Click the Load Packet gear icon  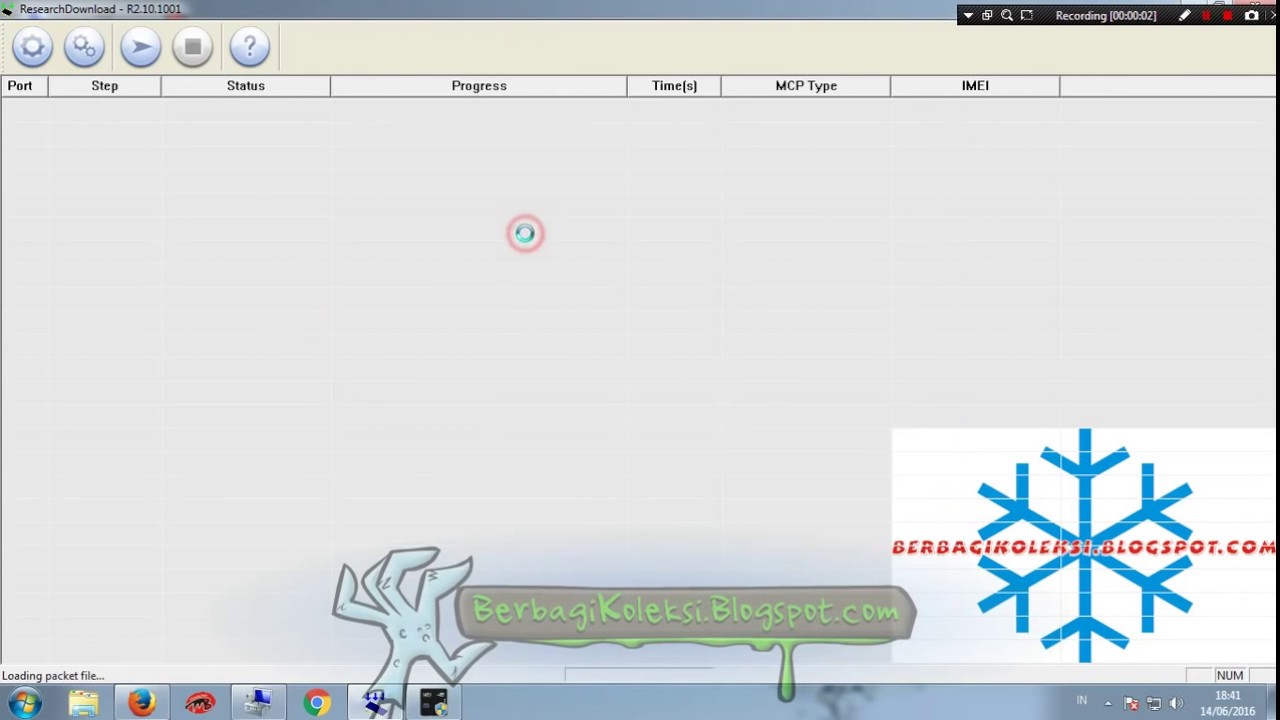pyautogui.click(x=33, y=47)
